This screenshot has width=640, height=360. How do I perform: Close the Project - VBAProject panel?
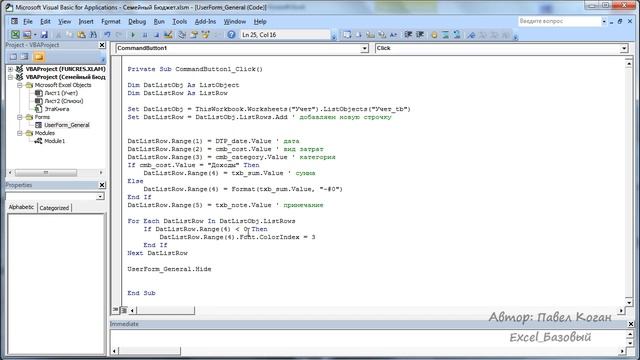coord(102,45)
